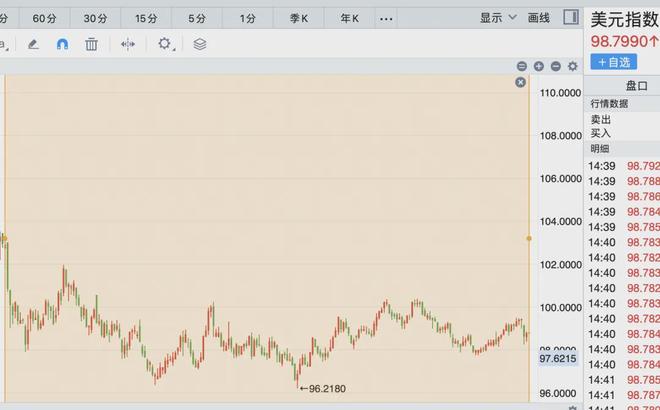This screenshot has width=660, height=410.
Task: Click the horizontal stretch arrows icon
Action: click(x=128, y=44)
